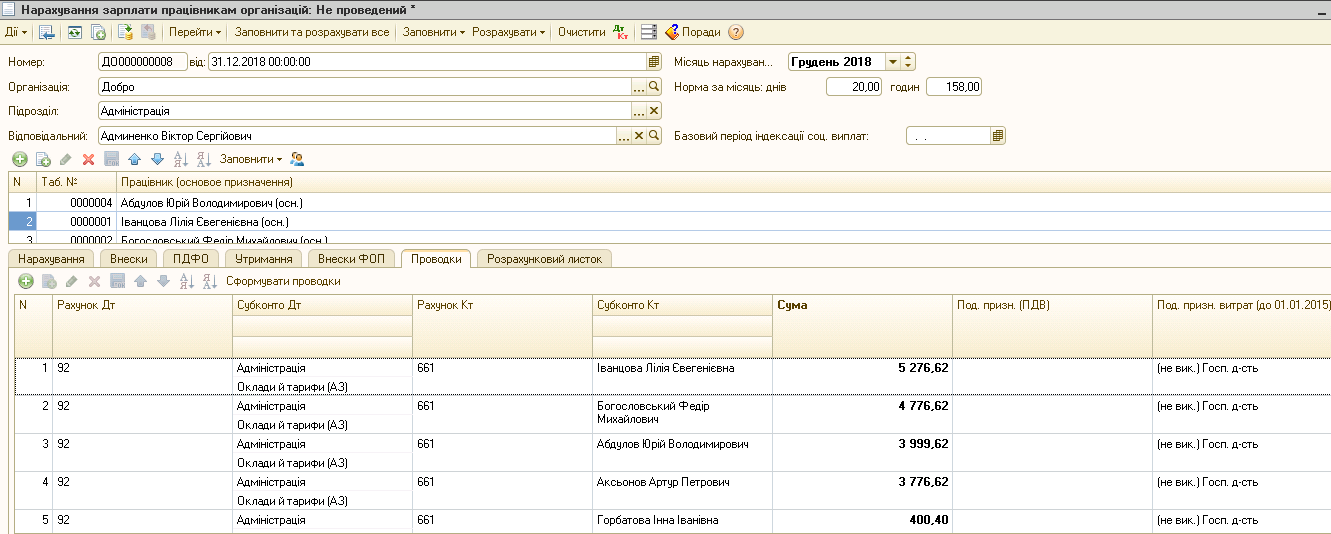This screenshot has width=1331, height=534.
Task: Click Сформувати проводки button
Action: coord(283,282)
